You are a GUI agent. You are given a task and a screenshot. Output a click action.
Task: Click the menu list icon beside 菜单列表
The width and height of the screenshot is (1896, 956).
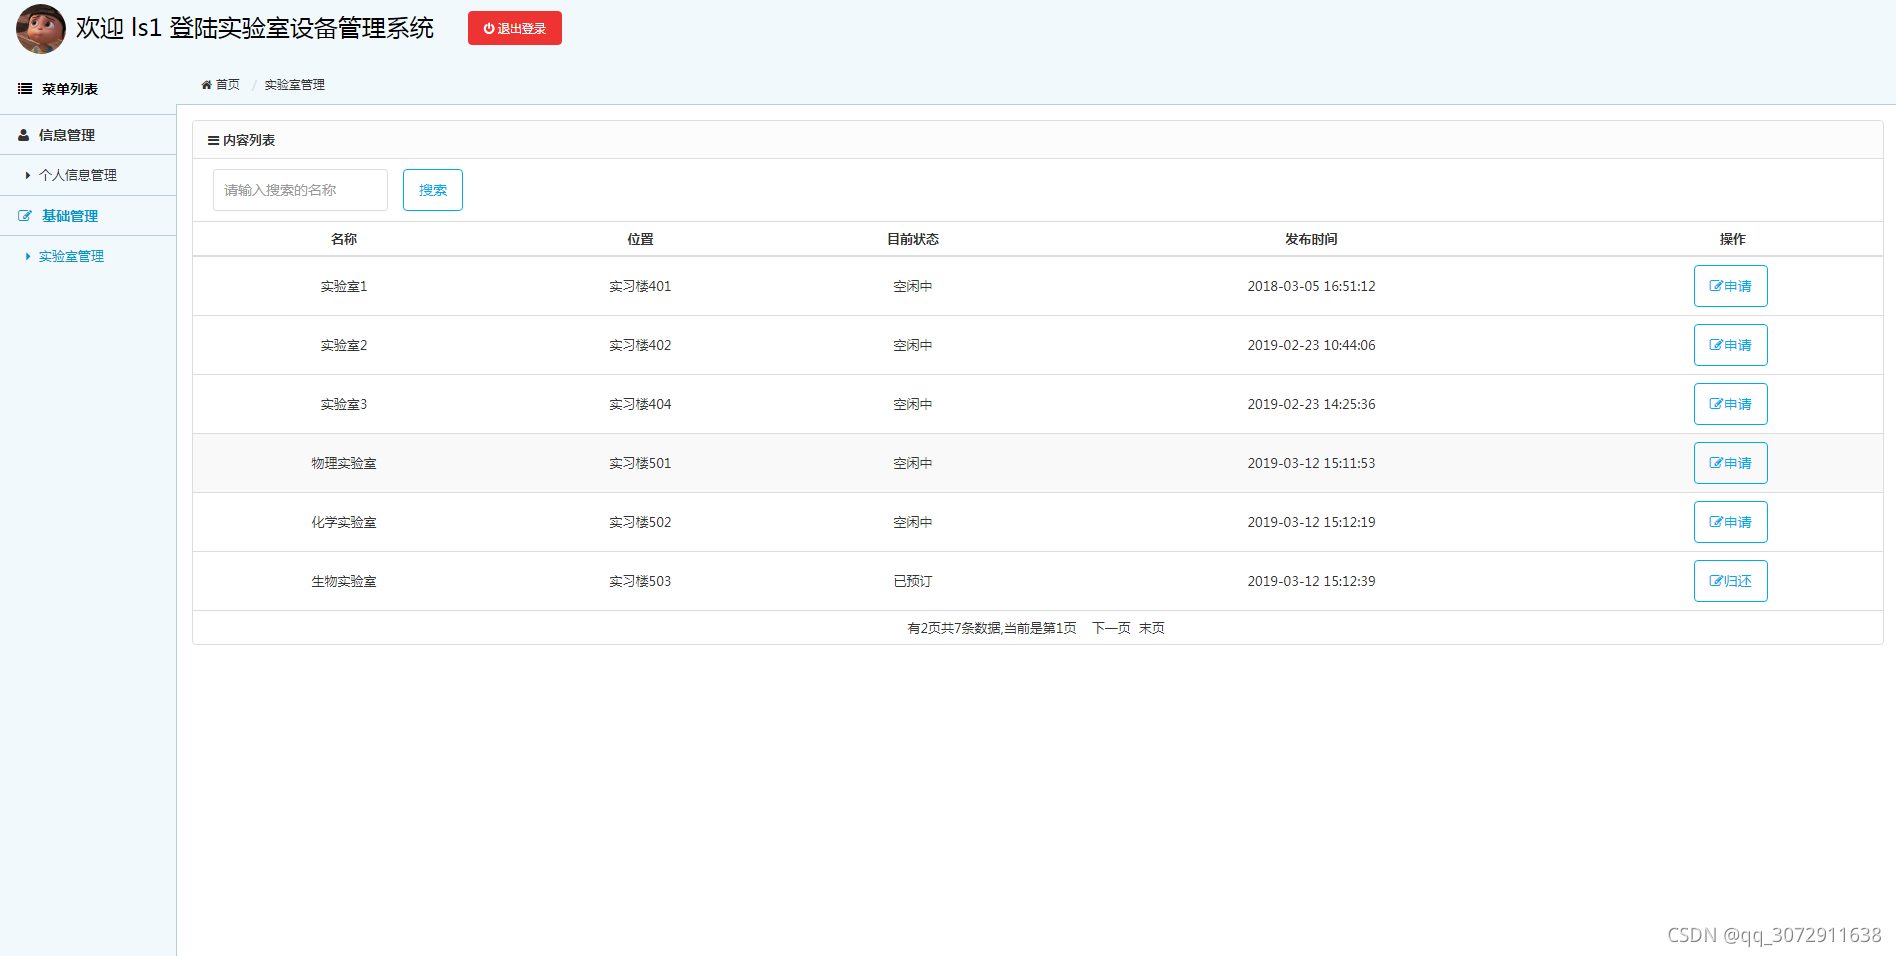pos(25,89)
